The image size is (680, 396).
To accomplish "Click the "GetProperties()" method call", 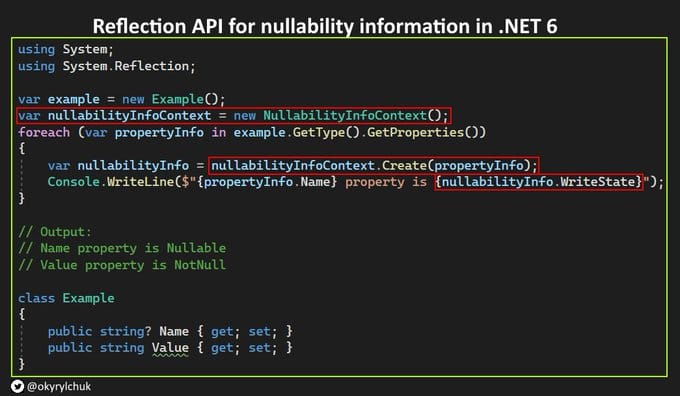I will 422,132.
